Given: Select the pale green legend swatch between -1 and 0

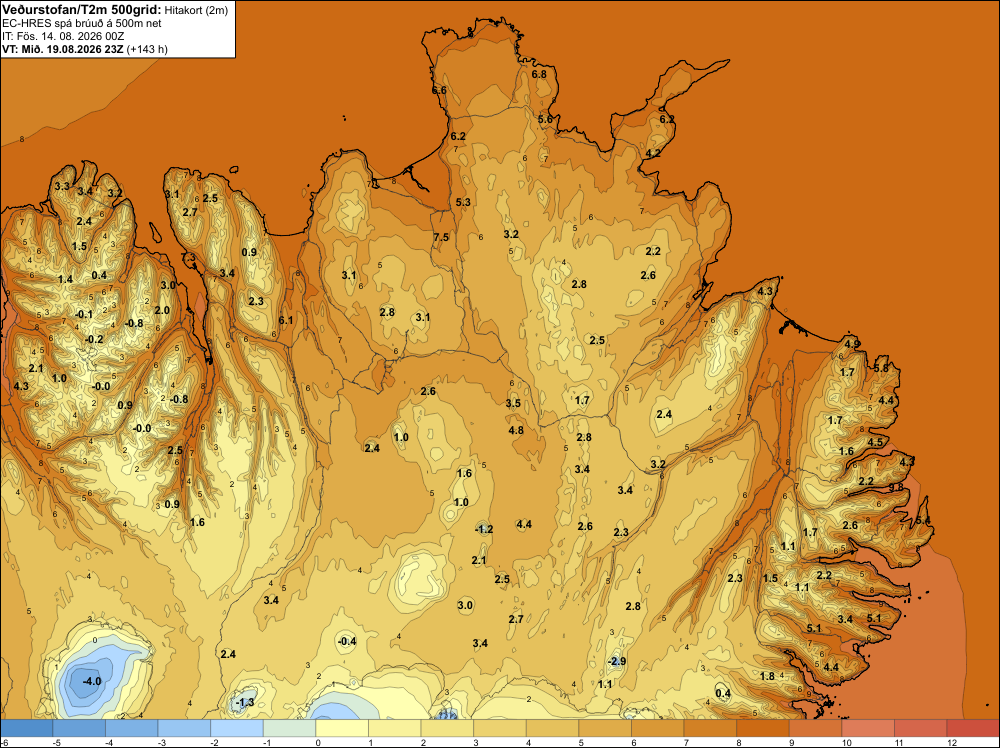Looking at the screenshot, I should 290,728.
